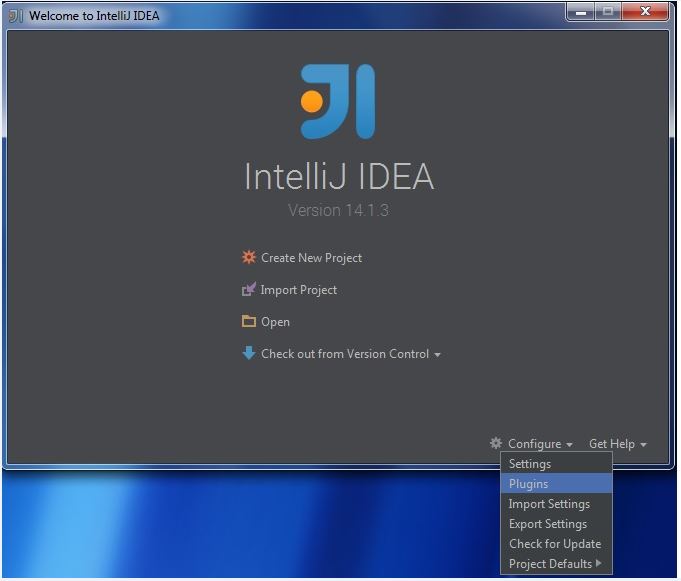Image resolution: width=681 pixels, height=581 pixels.
Task: Choose Export Settings menu entry
Action: point(556,524)
